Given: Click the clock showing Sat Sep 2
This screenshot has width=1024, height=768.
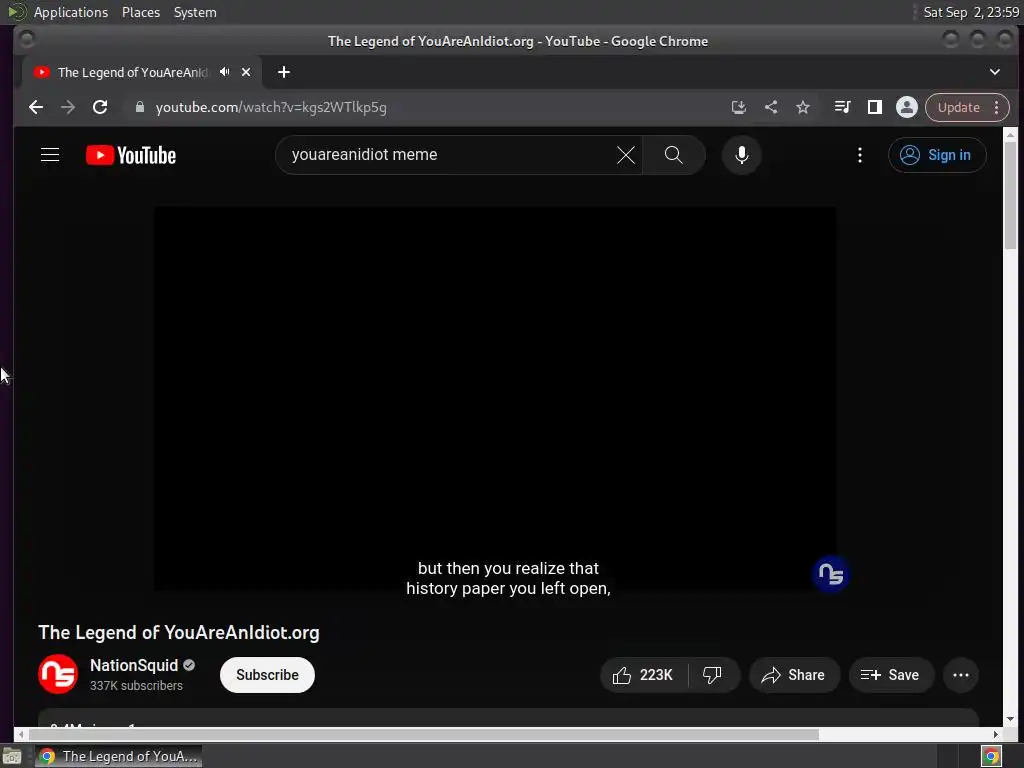Looking at the screenshot, I should point(971,12).
